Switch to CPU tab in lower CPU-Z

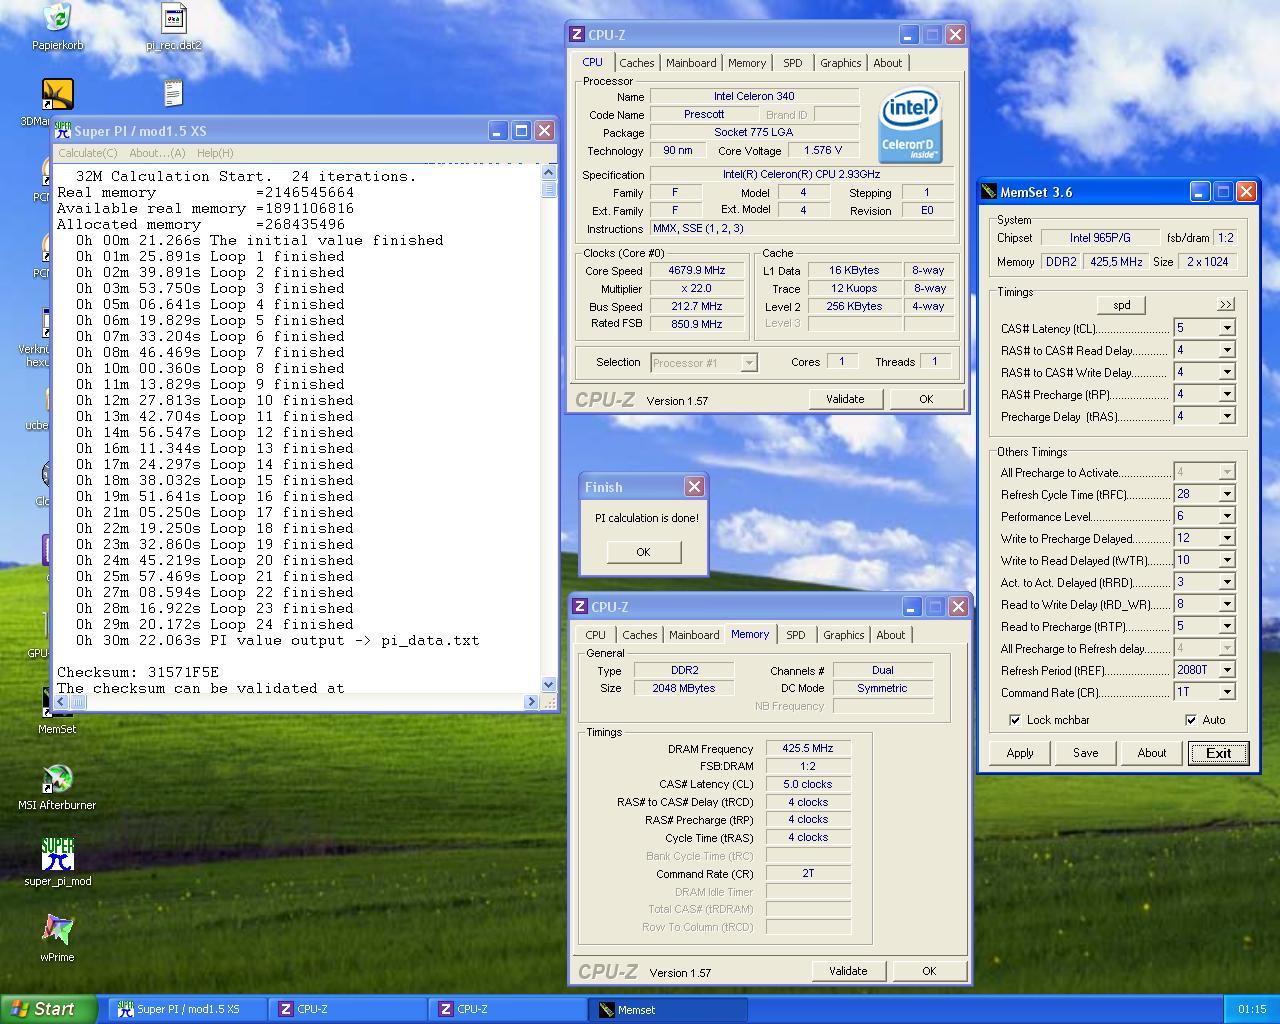point(596,635)
